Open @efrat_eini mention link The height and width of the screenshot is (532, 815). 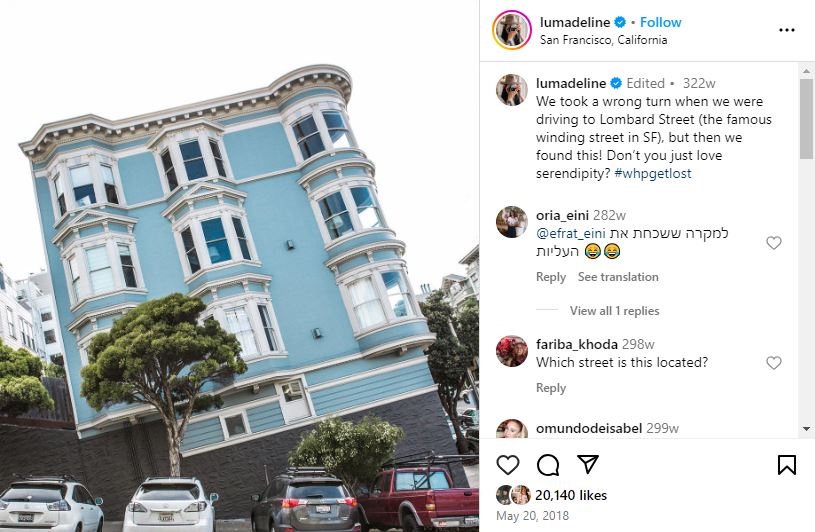(571, 234)
